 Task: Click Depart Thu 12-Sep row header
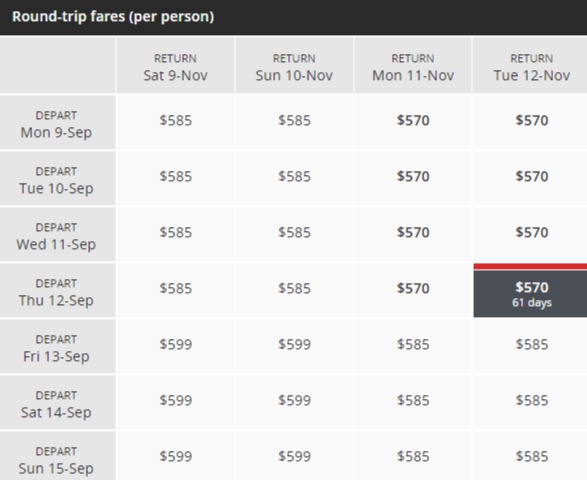[57, 291]
